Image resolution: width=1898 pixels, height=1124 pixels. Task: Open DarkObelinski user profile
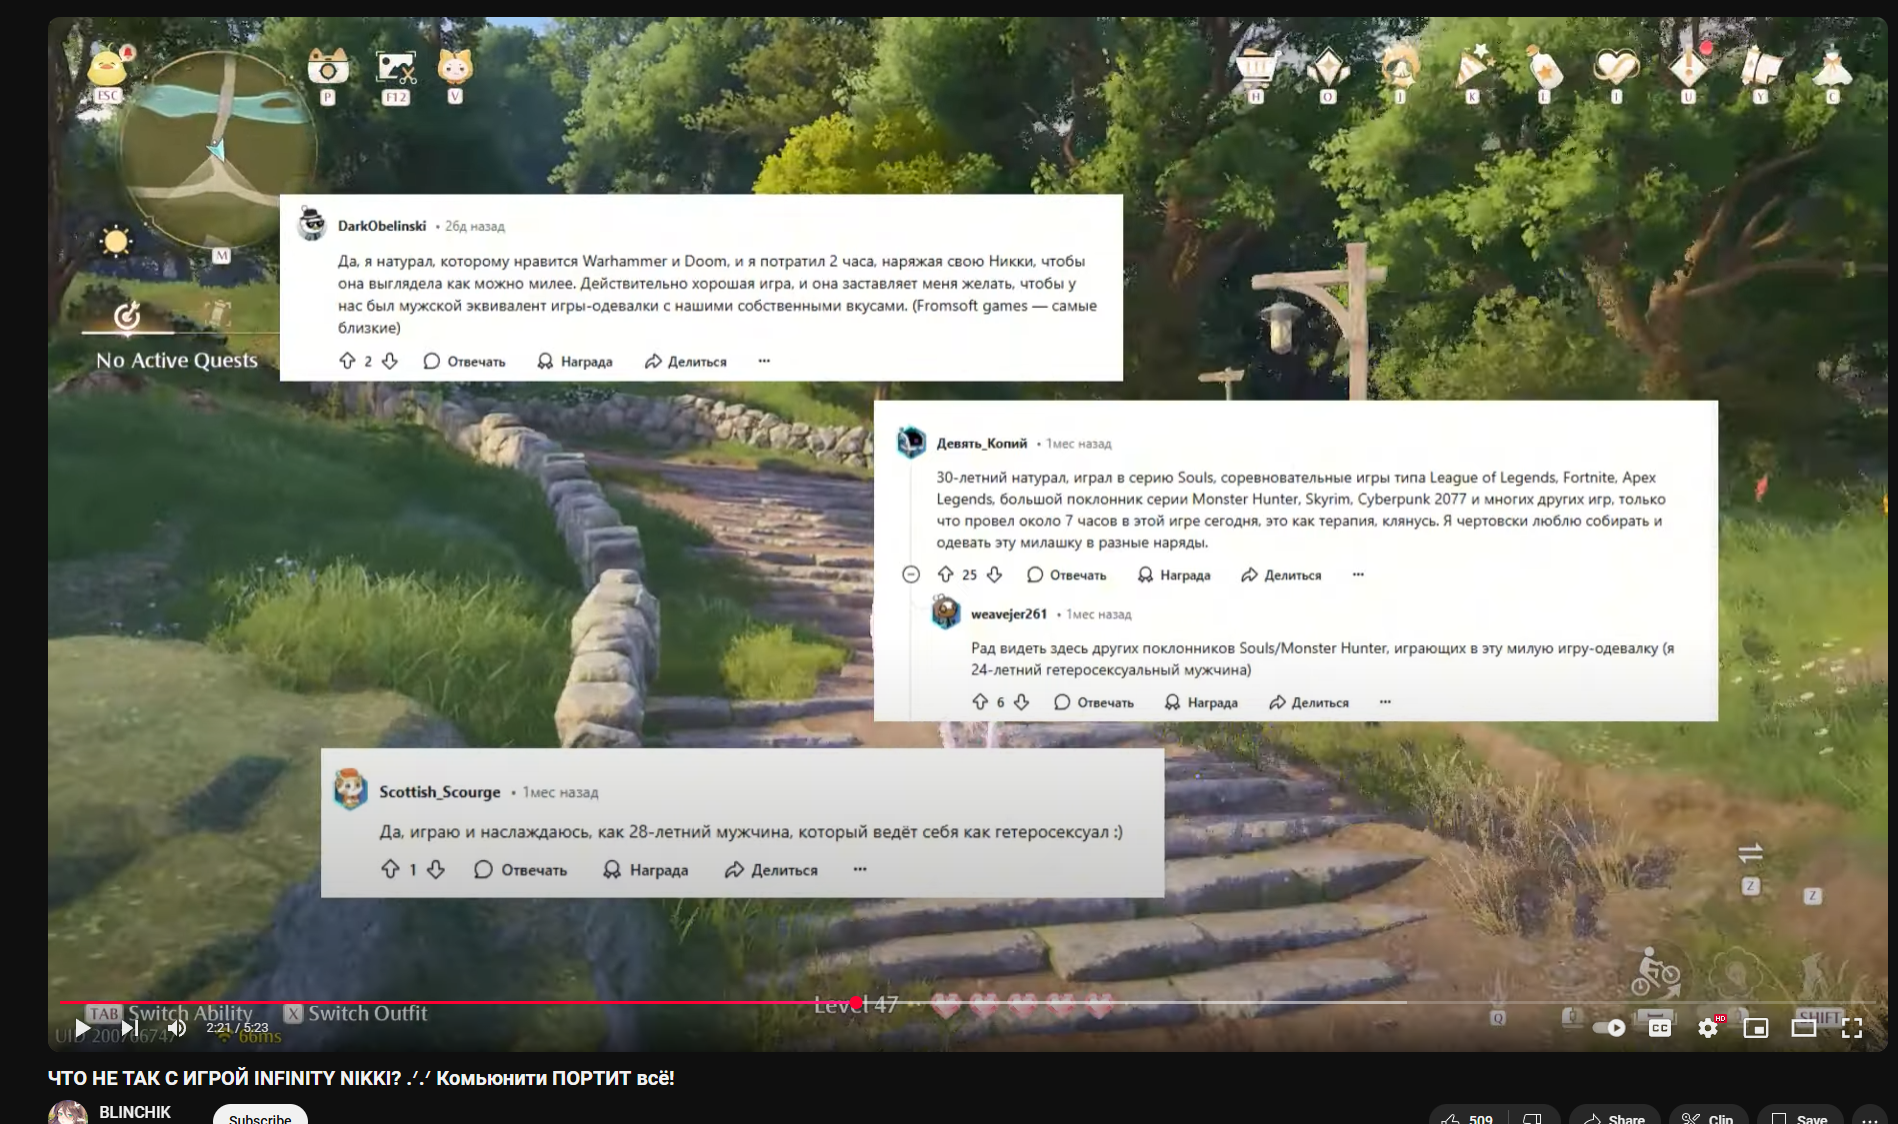click(x=382, y=226)
